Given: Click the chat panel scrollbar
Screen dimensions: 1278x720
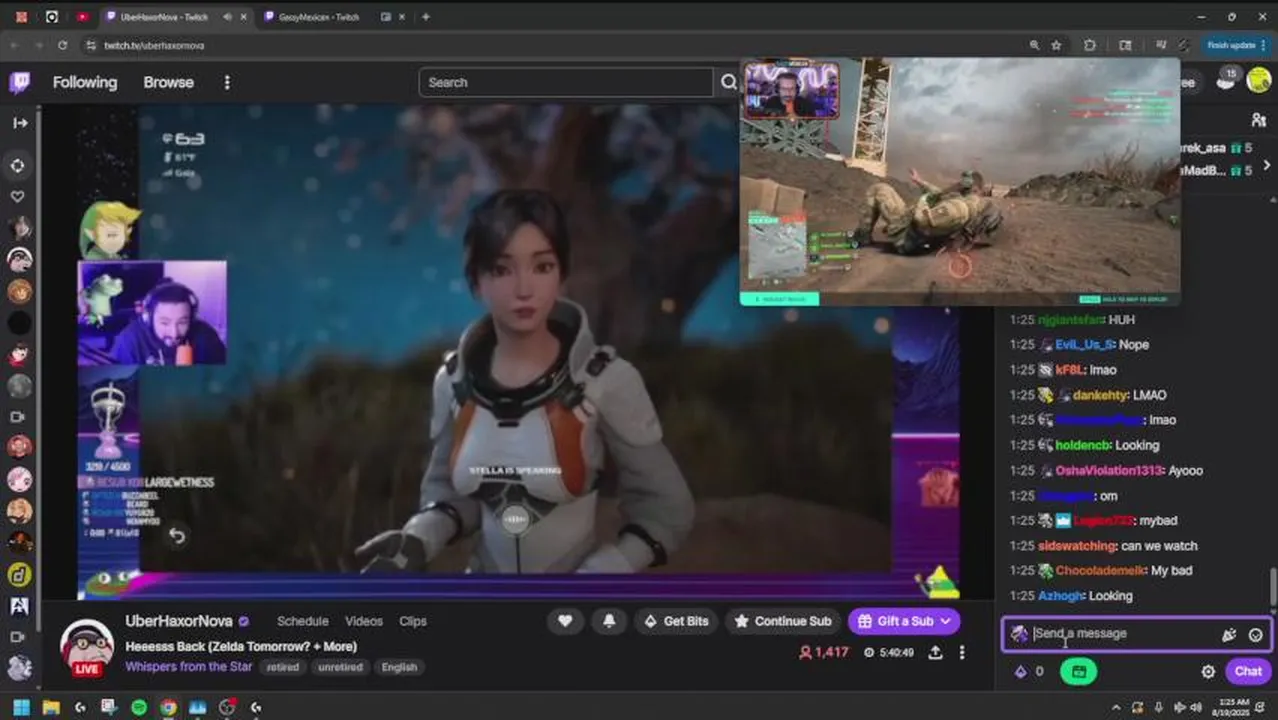Looking at the screenshot, I should pos(1273,586).
